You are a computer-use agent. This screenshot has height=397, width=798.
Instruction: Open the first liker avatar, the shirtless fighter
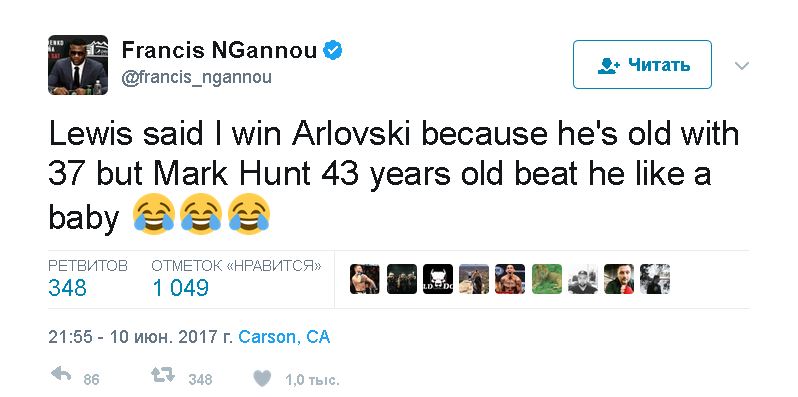[x=364, y=279]
